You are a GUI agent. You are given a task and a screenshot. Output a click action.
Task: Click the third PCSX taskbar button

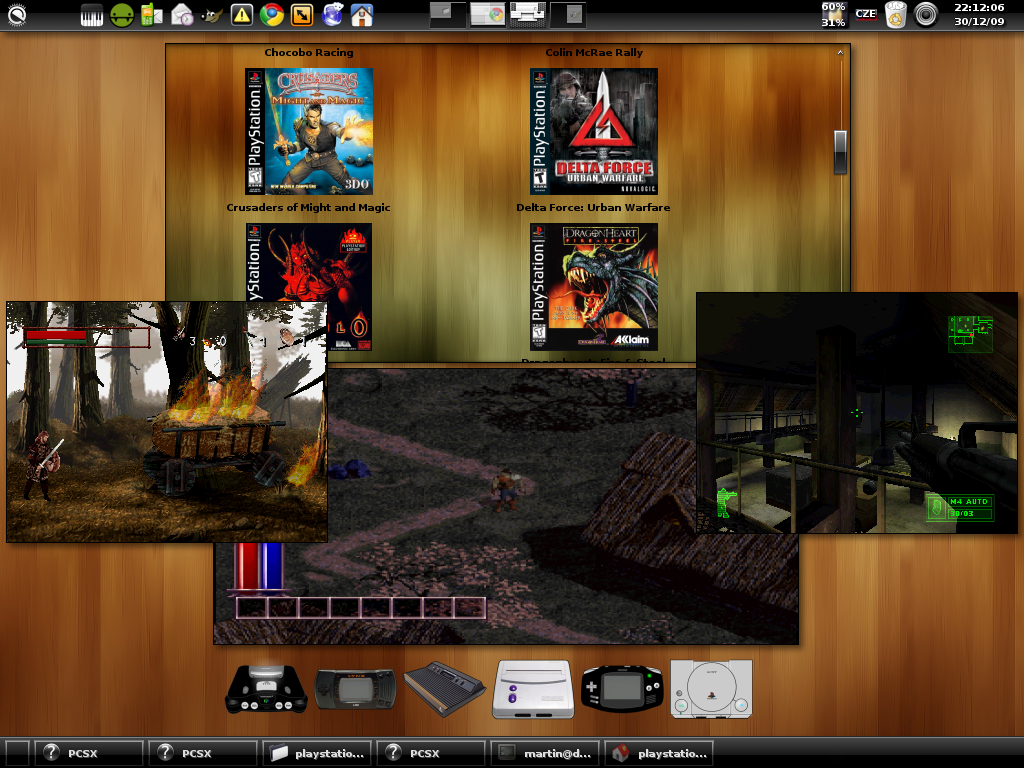tap(430, 753)
